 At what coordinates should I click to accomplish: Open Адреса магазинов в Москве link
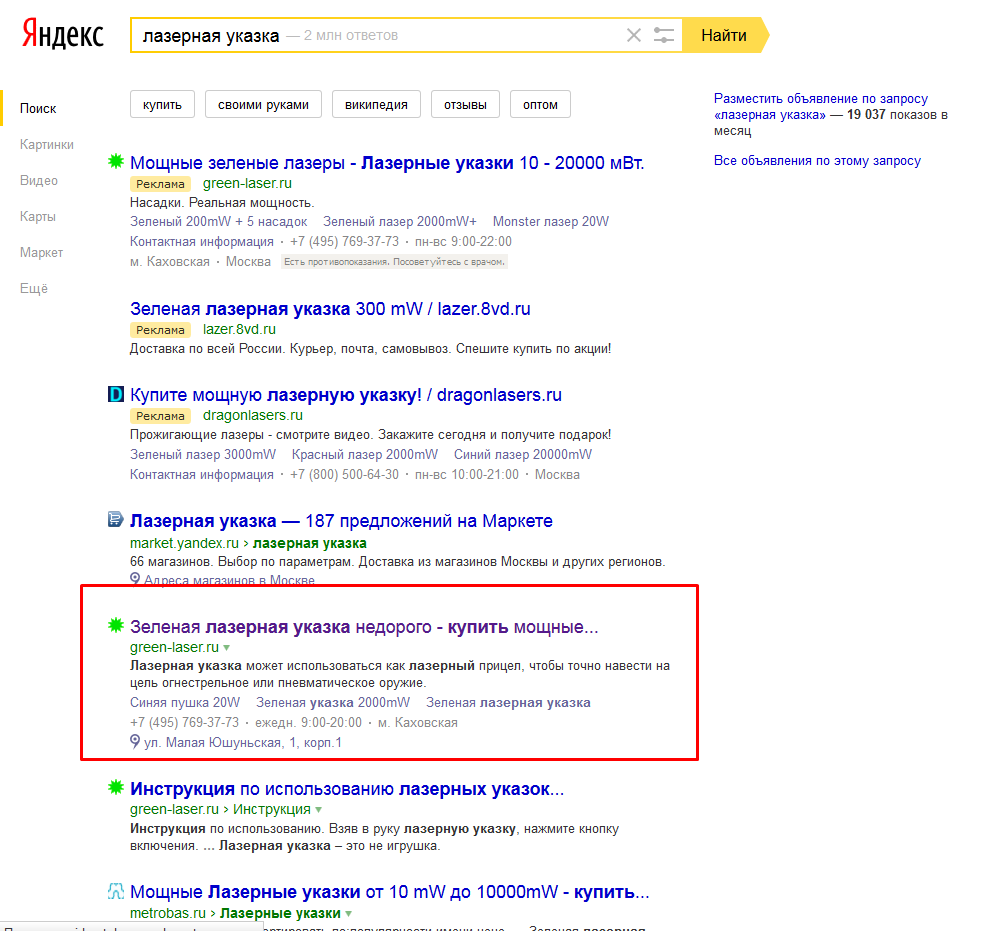click(229, 580)
